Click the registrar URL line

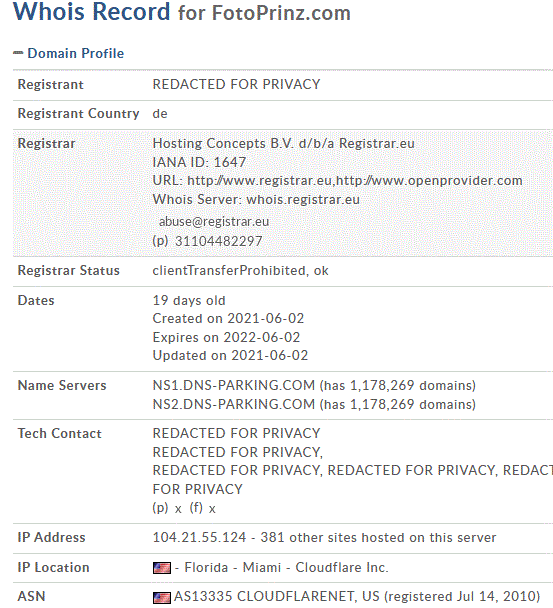[x=337, y=181]
